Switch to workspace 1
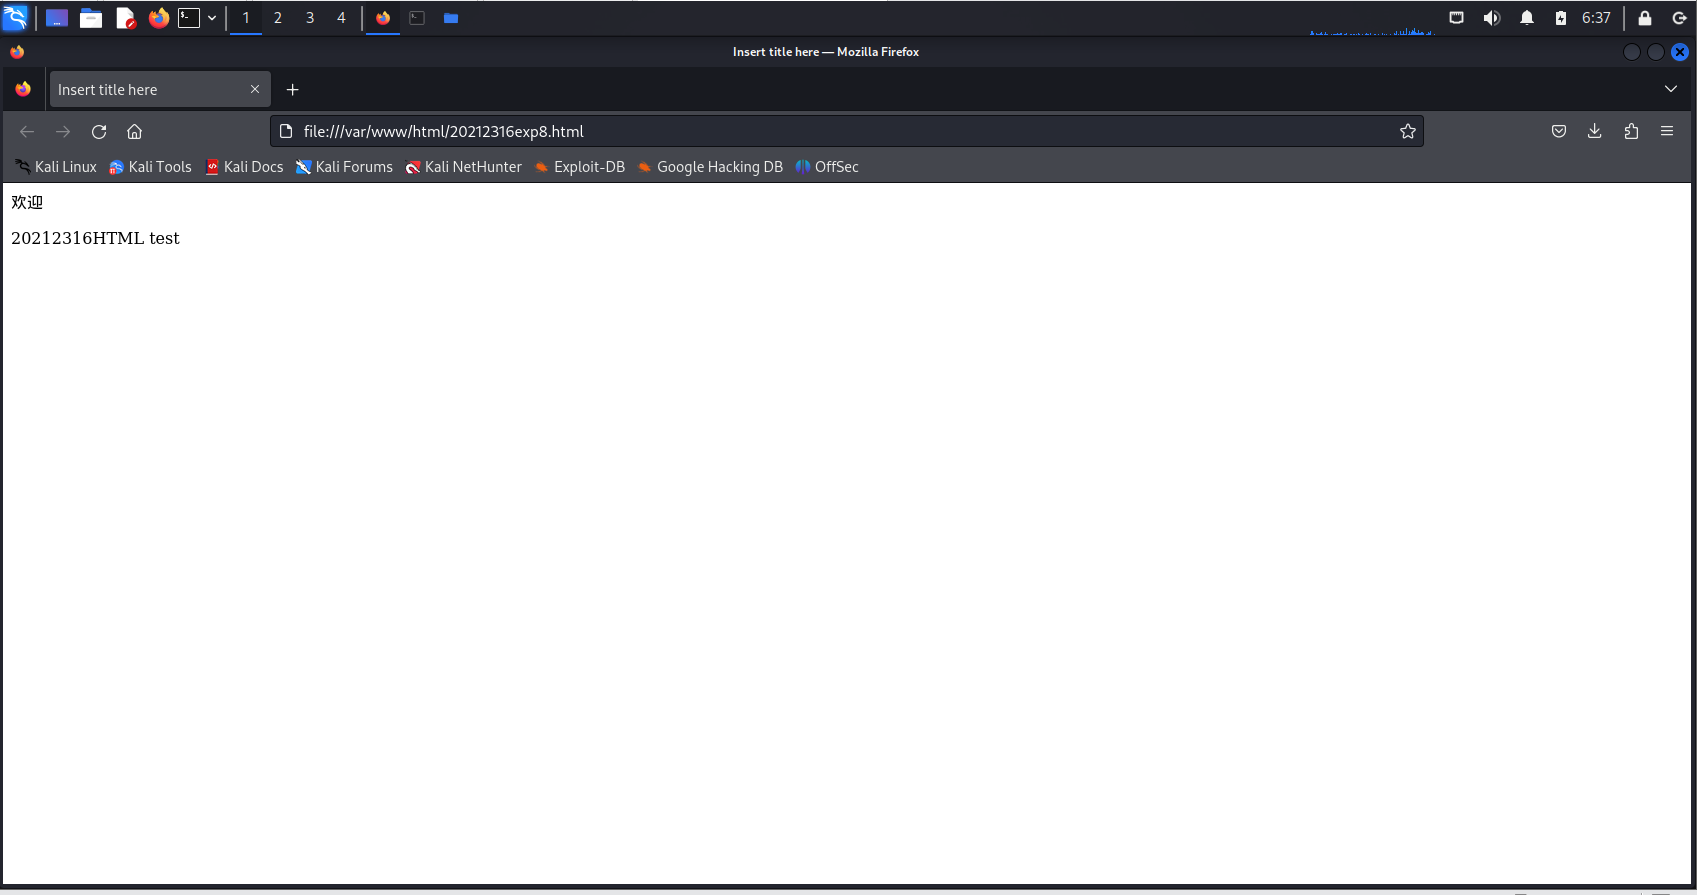 tap(246, 18)
